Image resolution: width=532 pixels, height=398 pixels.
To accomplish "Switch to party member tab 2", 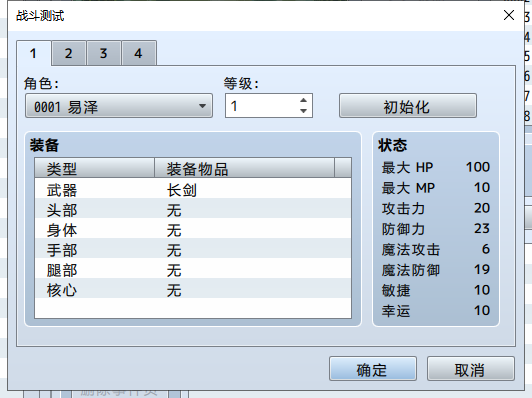I will (69, 53).
